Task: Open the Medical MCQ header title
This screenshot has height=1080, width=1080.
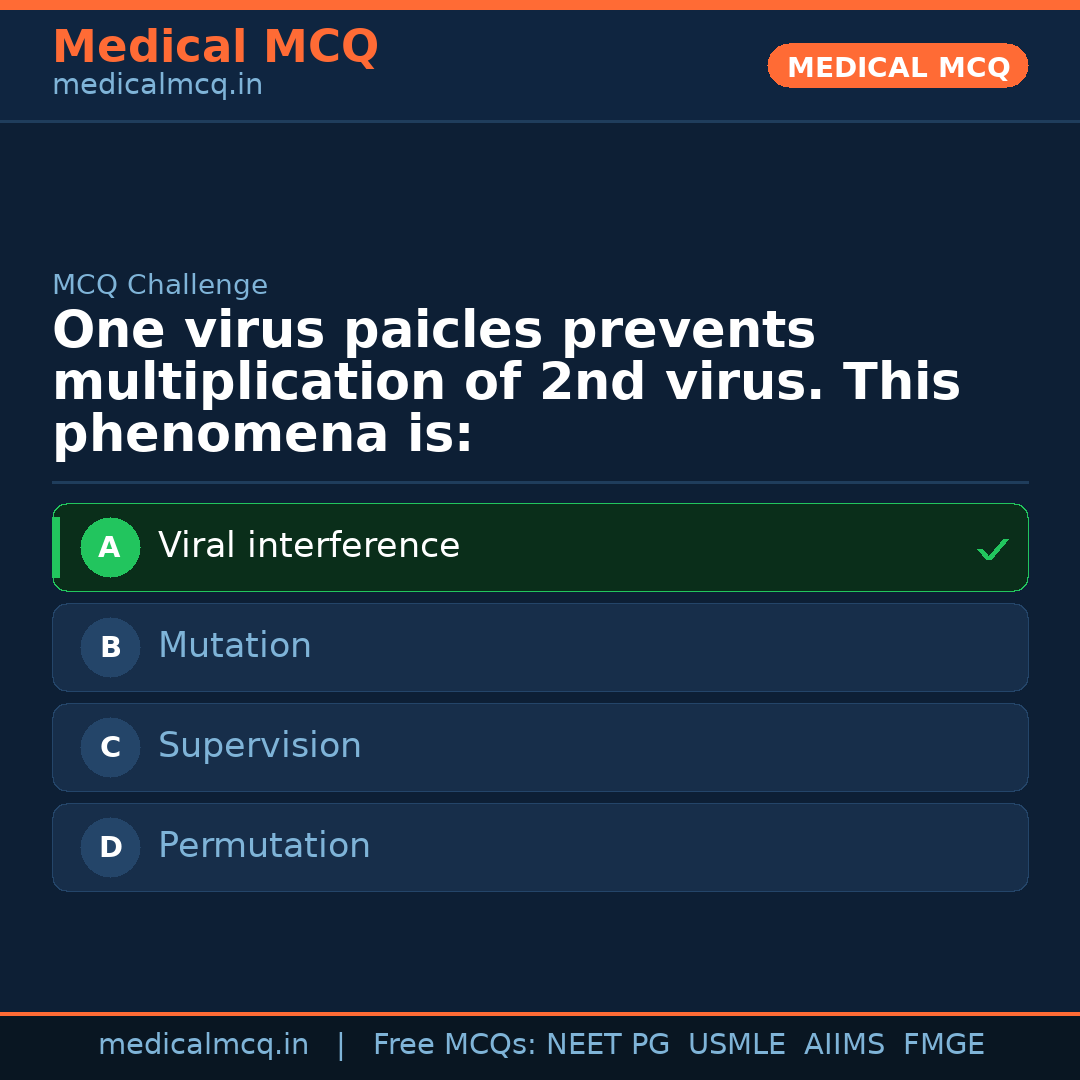Action: (x=215, y=47)
